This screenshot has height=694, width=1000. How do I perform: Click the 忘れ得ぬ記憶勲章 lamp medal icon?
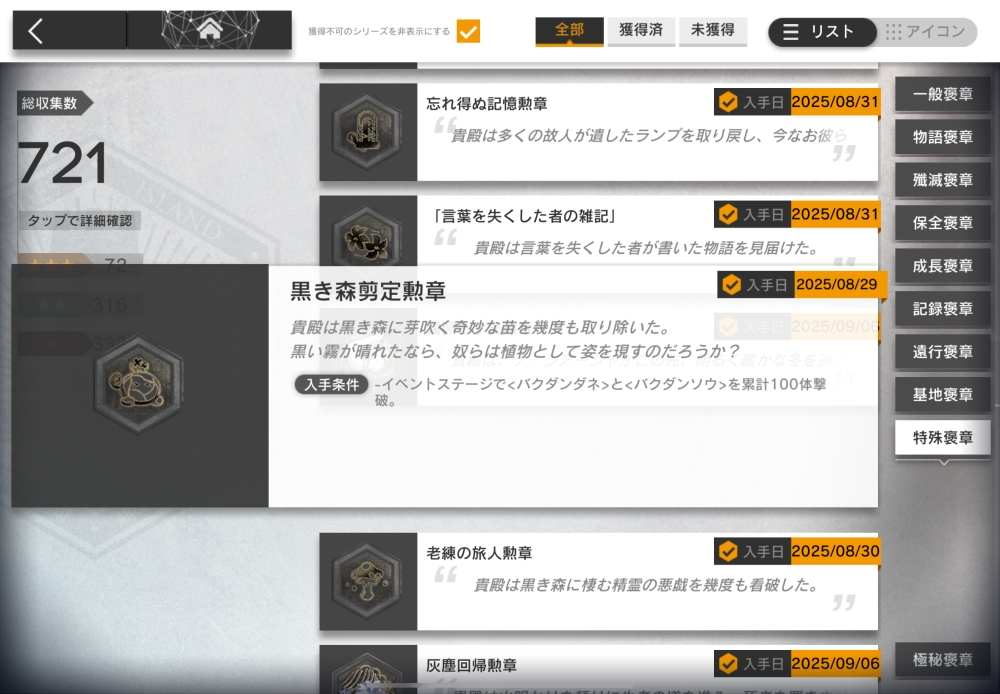[x=367, y=132]
